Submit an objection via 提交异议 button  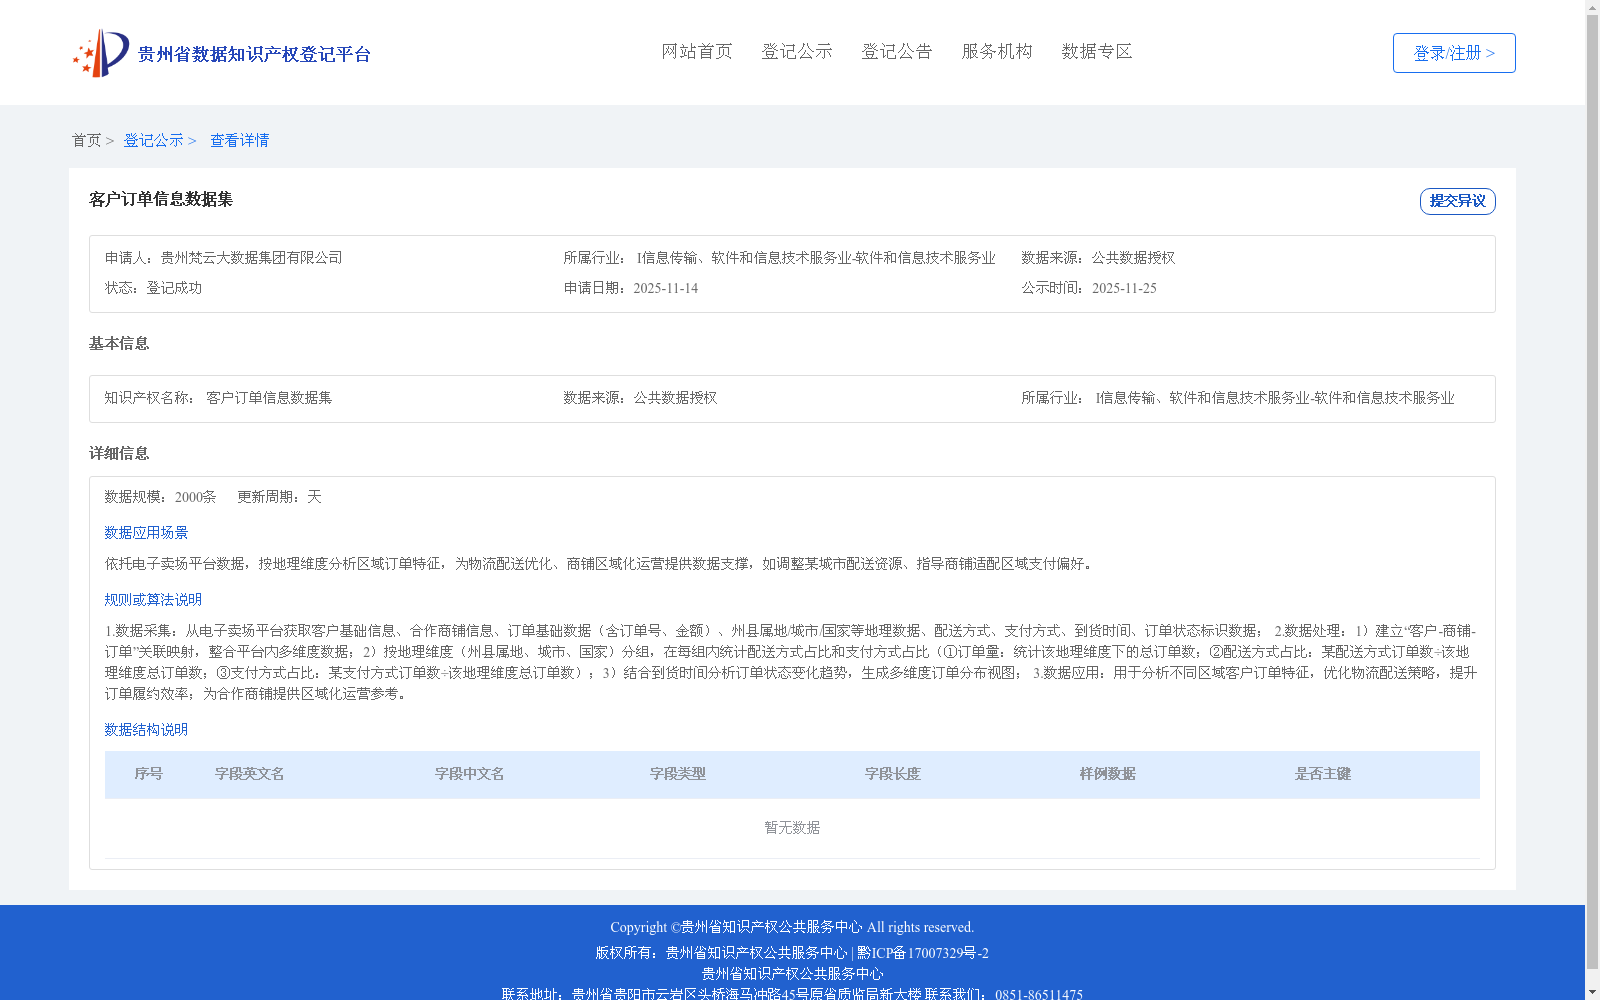tap(1458, 201)
